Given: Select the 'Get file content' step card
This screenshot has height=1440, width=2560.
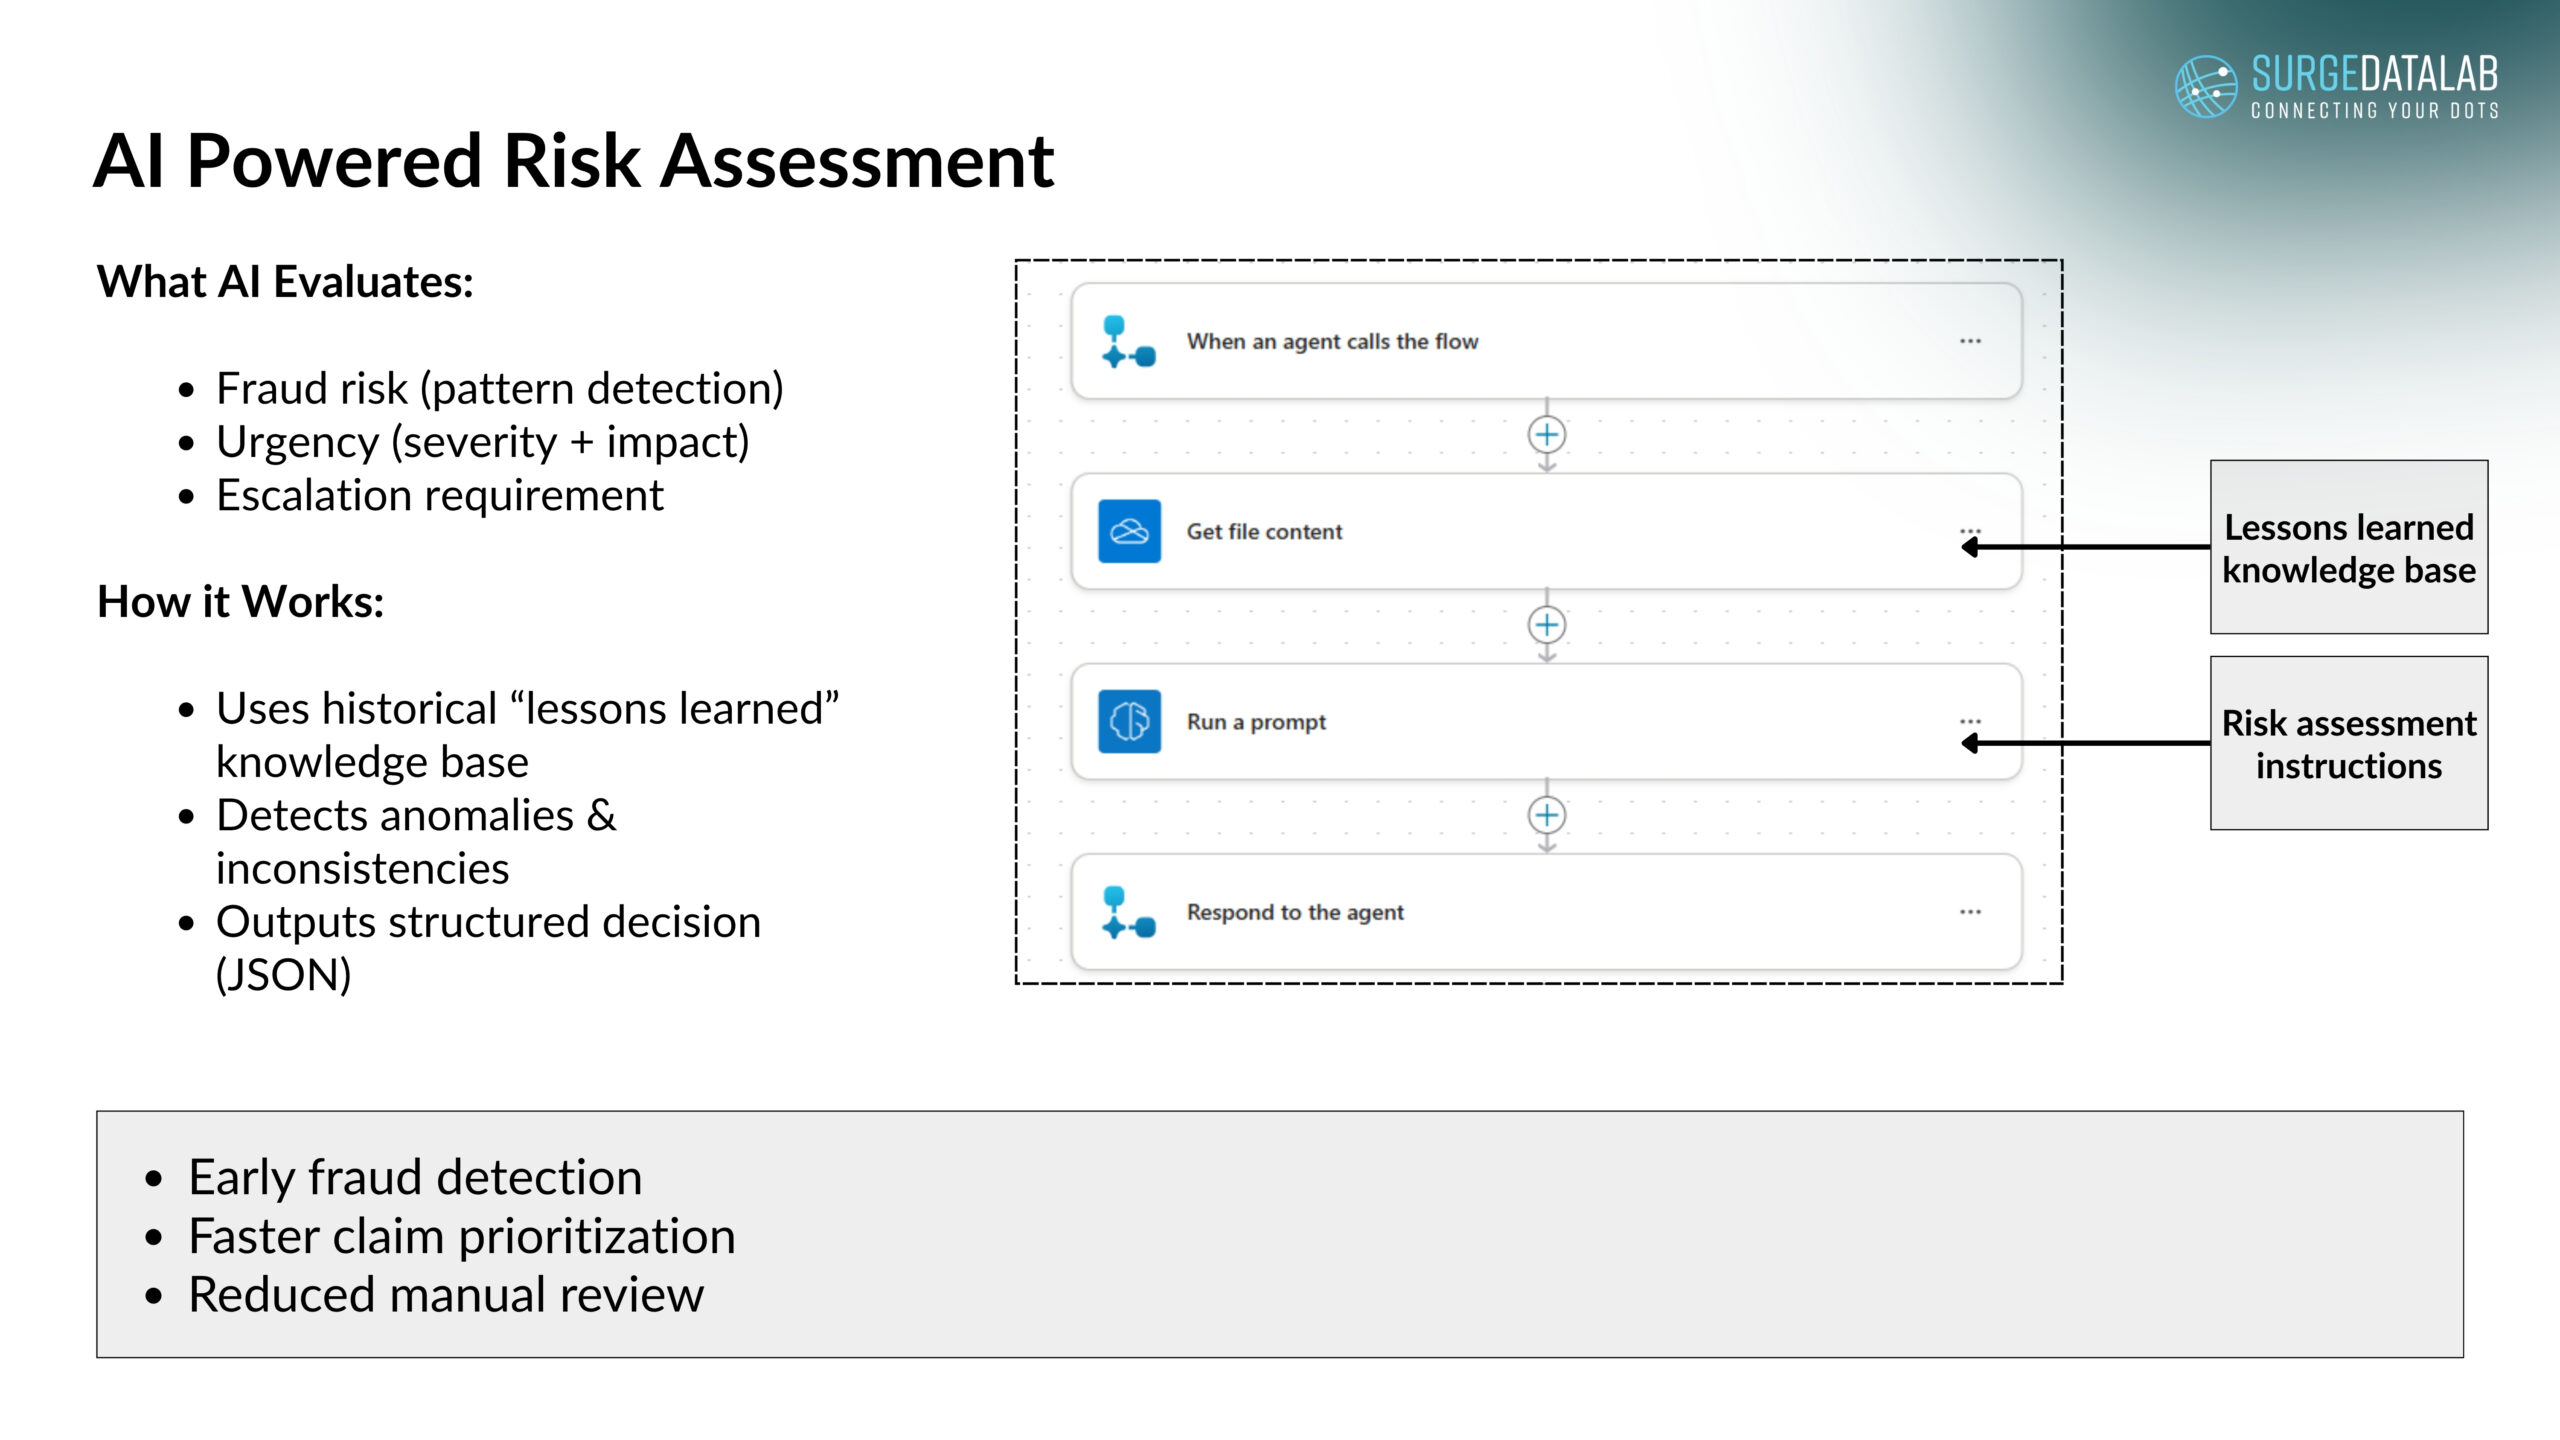Looking at the screenshot, I should pyautogui.click(x=1264, y=532).
